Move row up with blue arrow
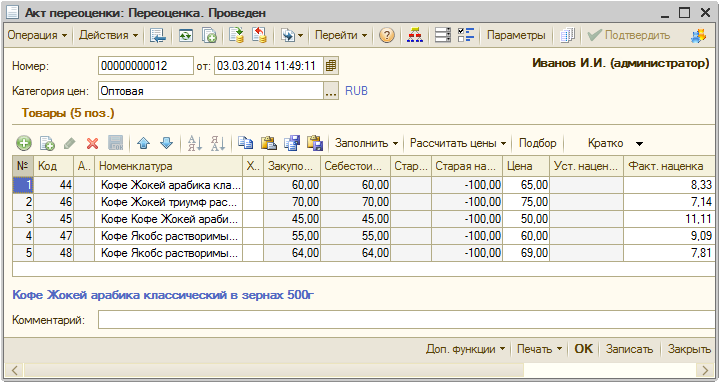The width and height of the screenshot is (719, 382). tap(144, 144)
